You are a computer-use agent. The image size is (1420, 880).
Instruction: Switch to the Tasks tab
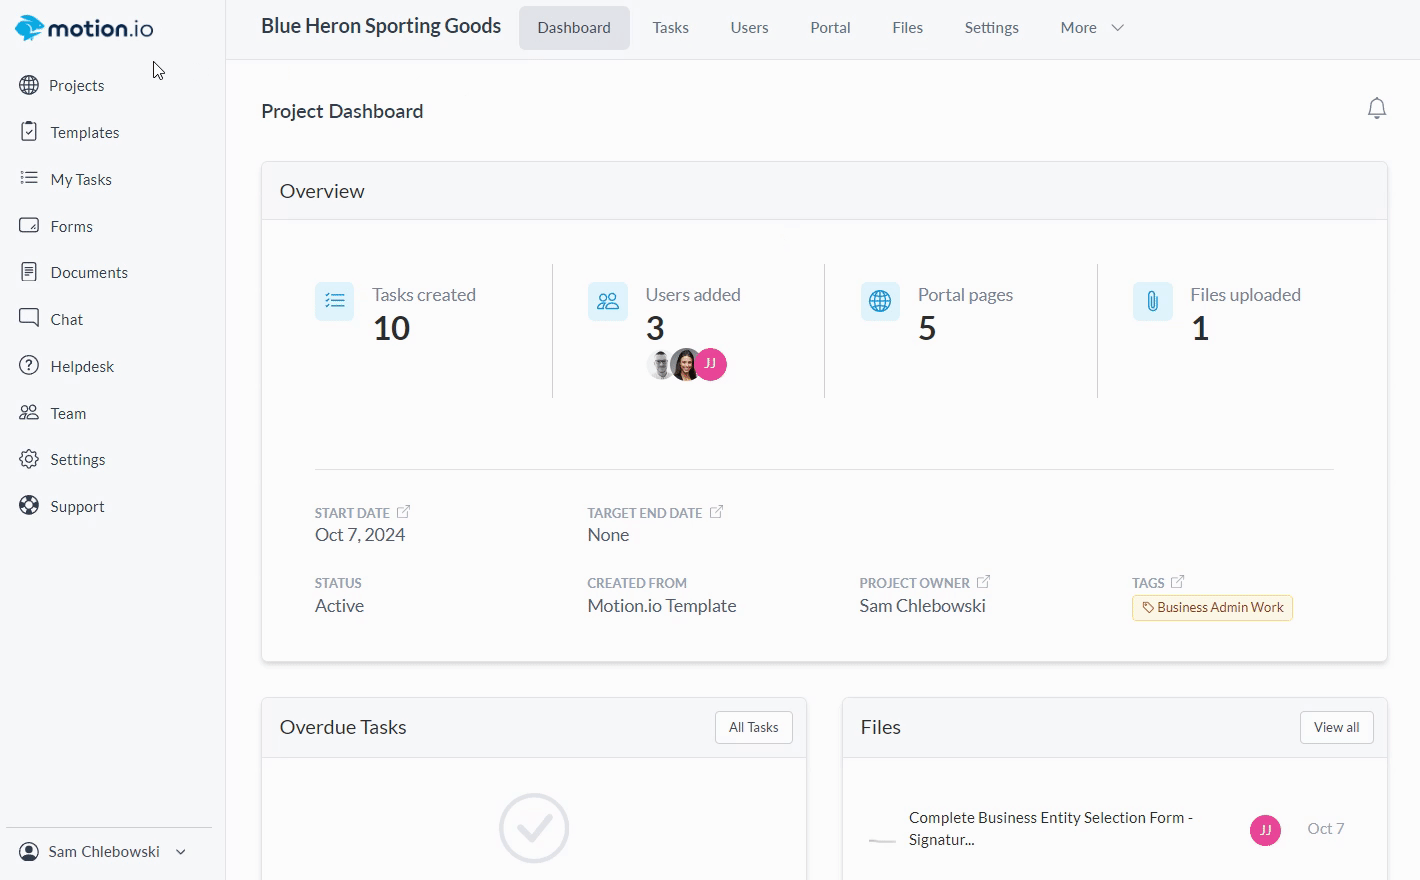(670, 28)
